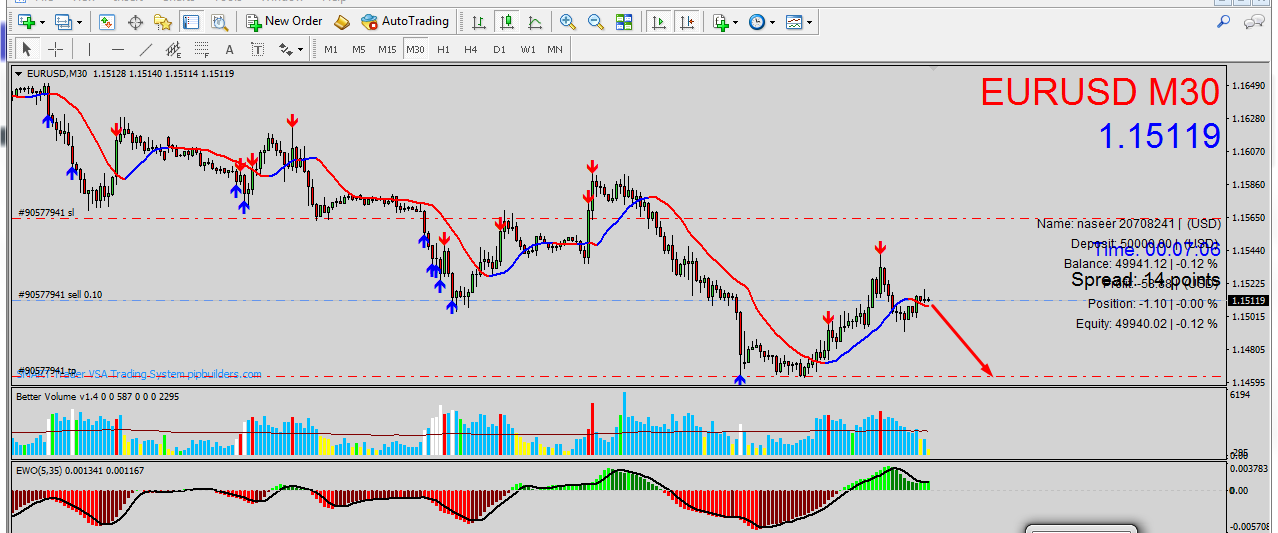The height and width of the screenshot is (533, 1278).
Task: Expand the Templates dropdown arrow
Action: click(x=810, y=21)
